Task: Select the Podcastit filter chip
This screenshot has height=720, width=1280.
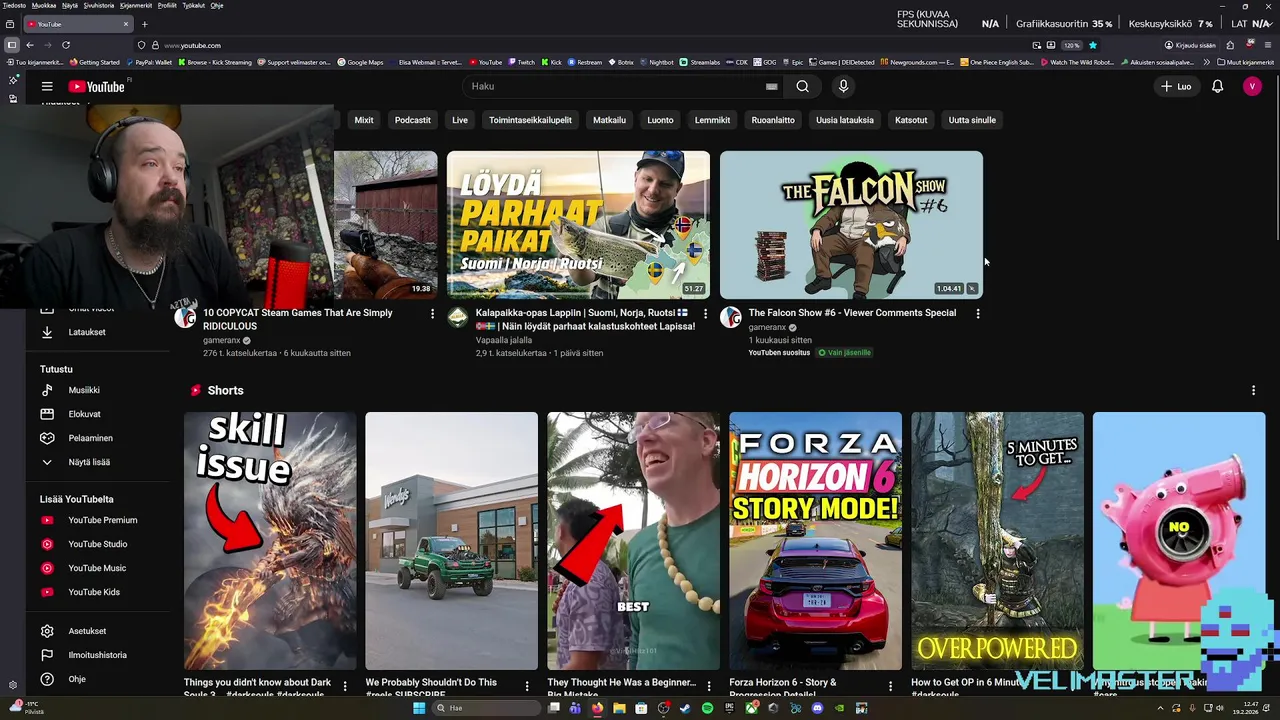Action: [x=412, y=120]
